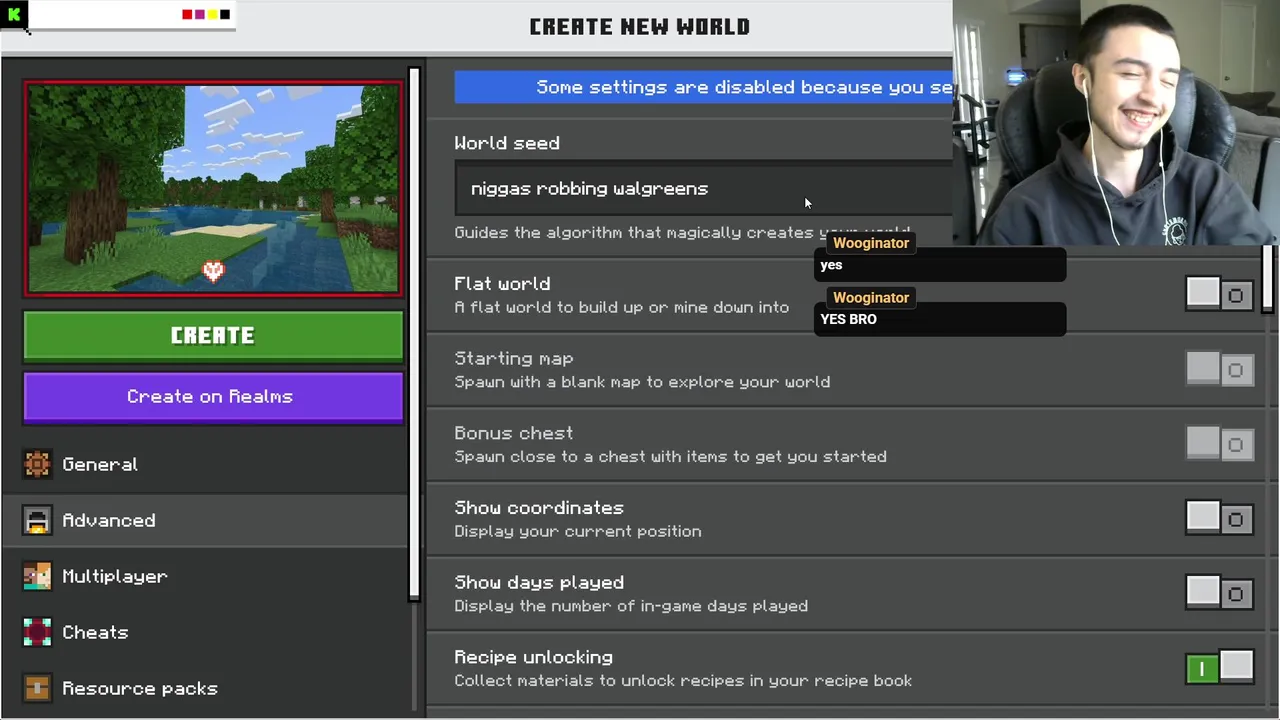
Task: Click the Multiplayer character face icon
Action: tap(37, 576)
